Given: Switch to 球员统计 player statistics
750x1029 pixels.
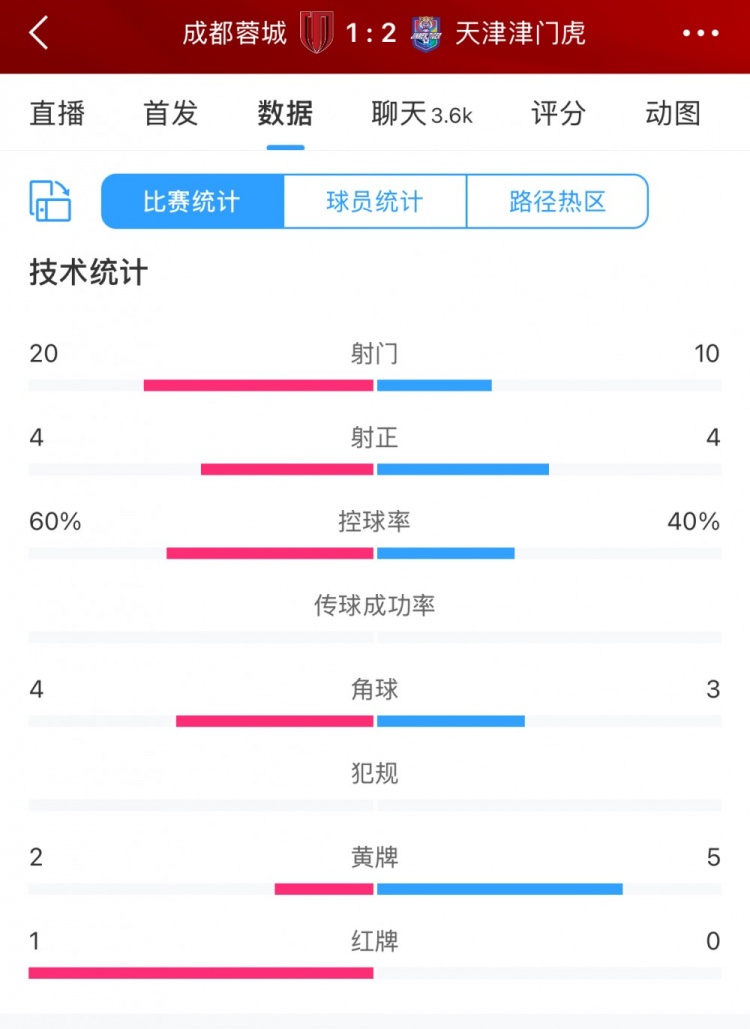Looking at the screenshot, I should pos(374,200).
